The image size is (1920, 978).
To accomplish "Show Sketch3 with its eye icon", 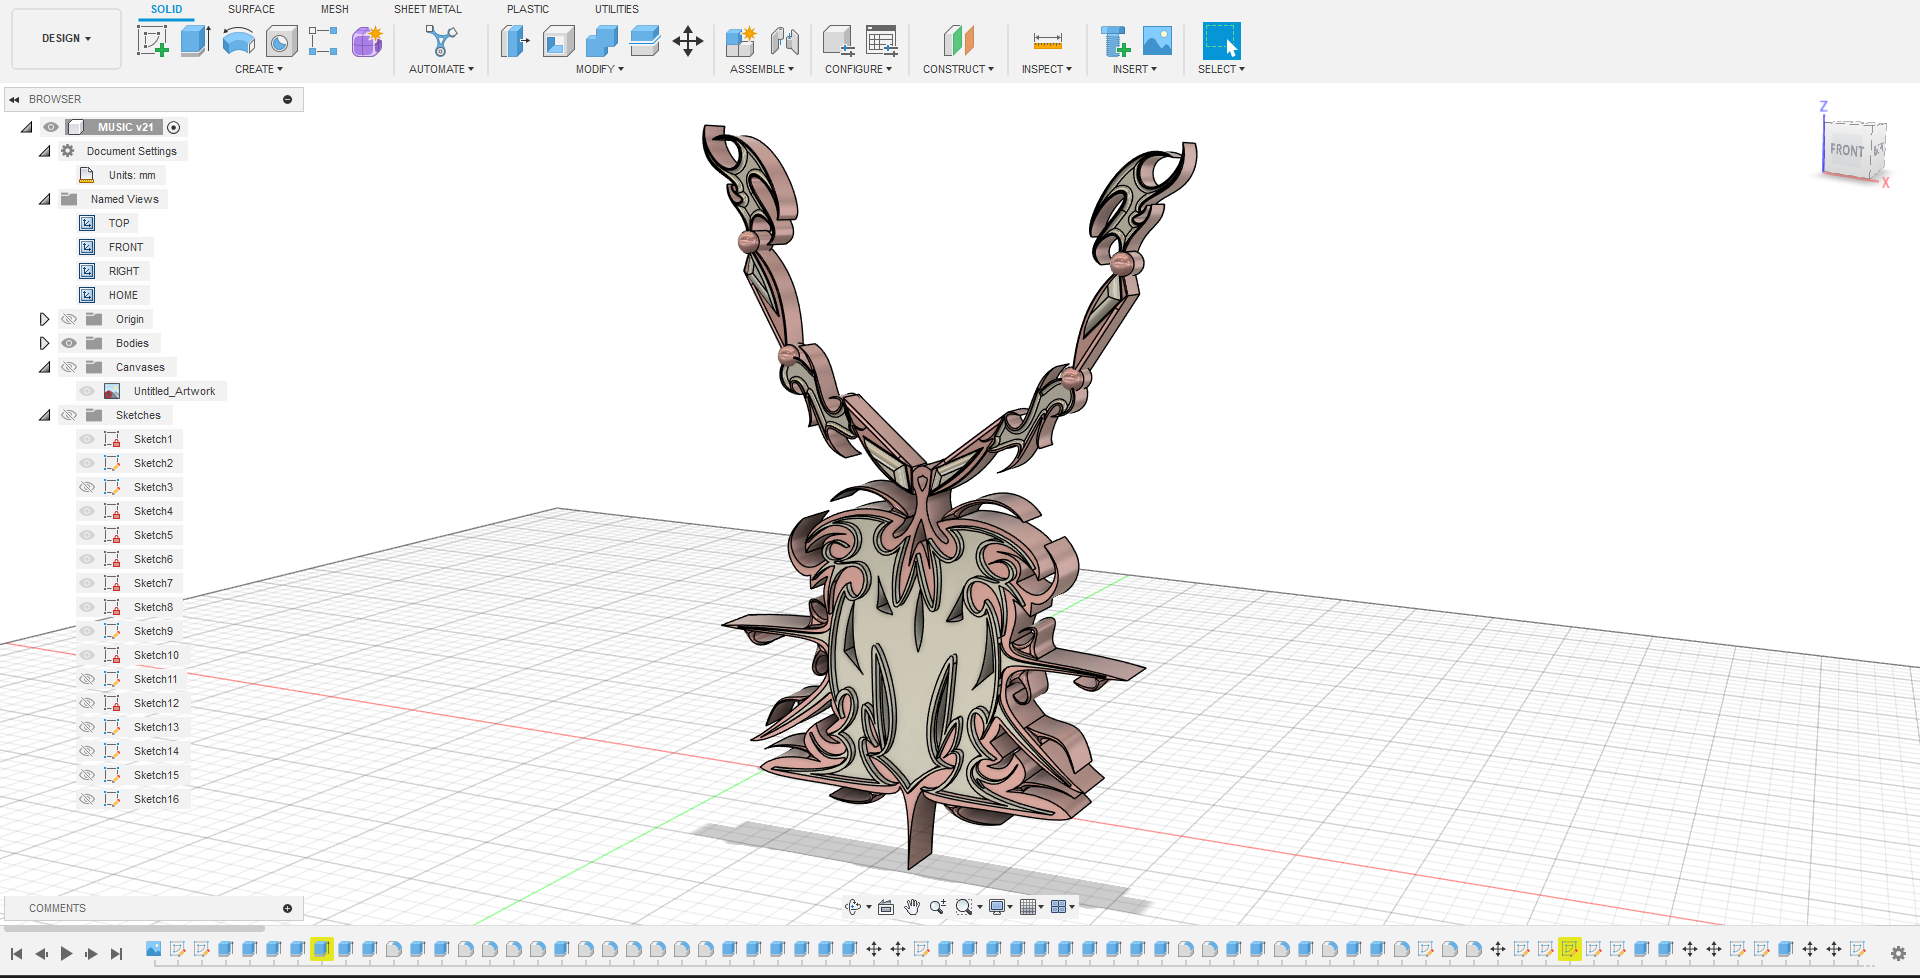I will [87, 487].
